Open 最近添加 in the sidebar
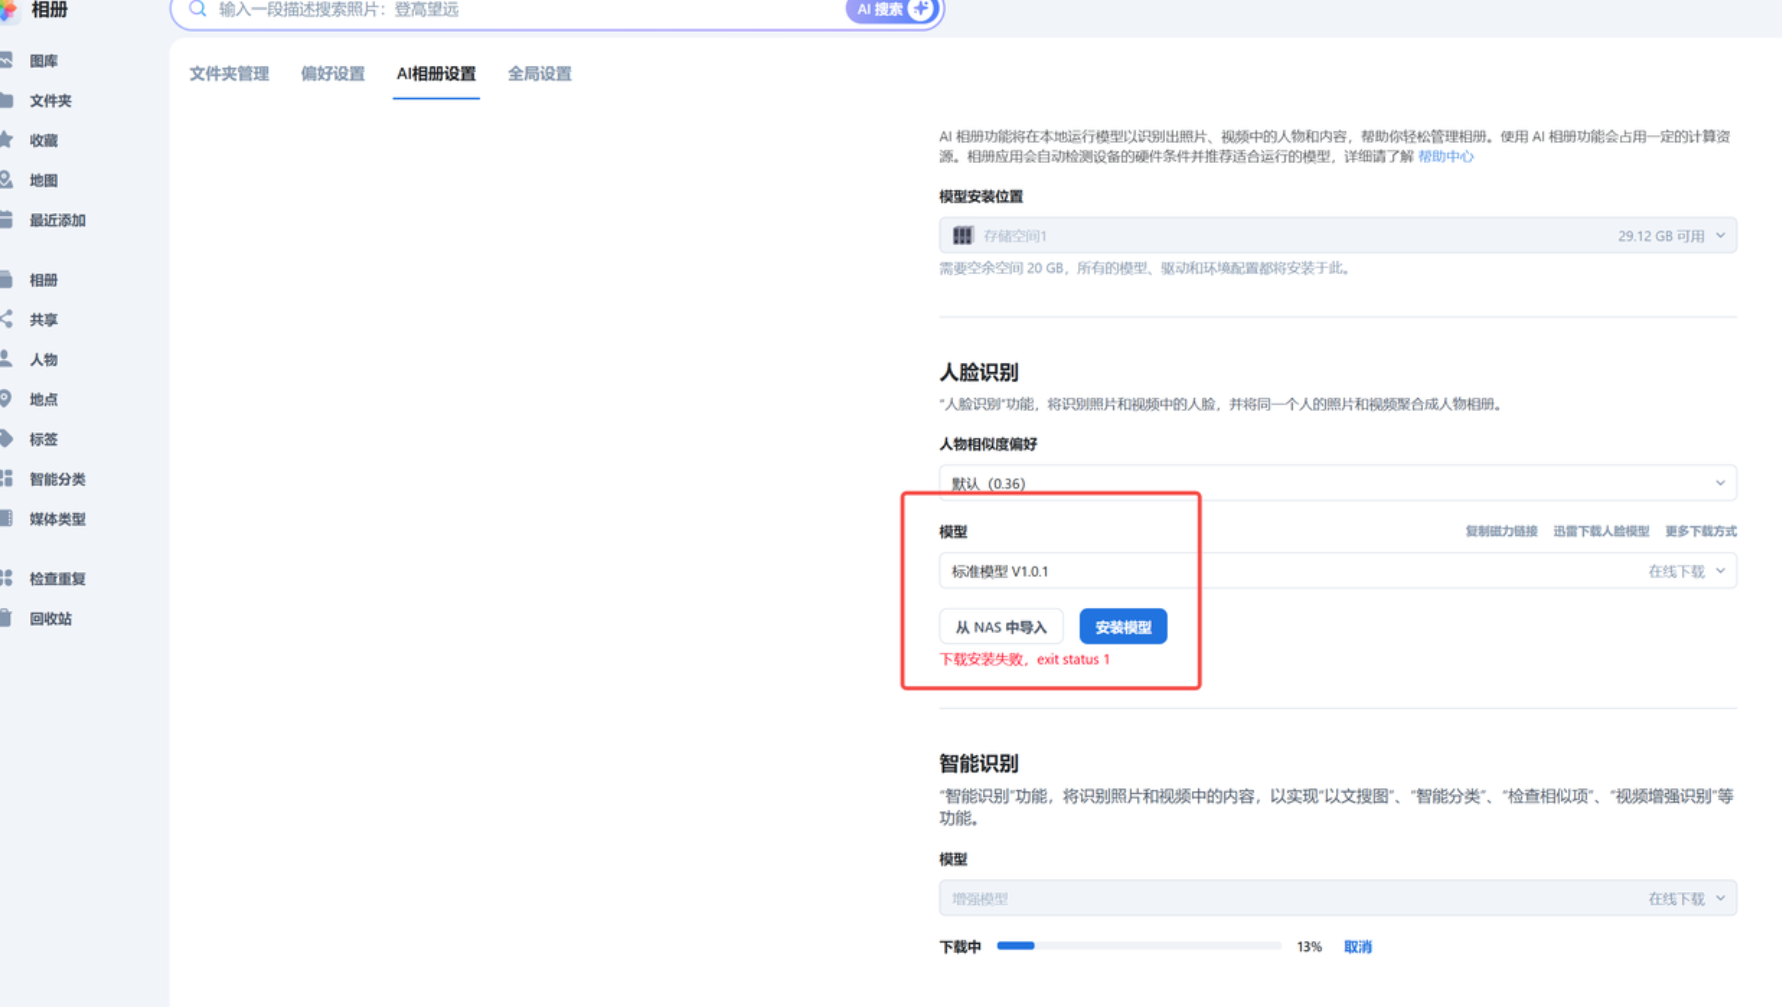Image resolution: width=1782 pixels, height=1007 pixels. [x=57, y=220]
